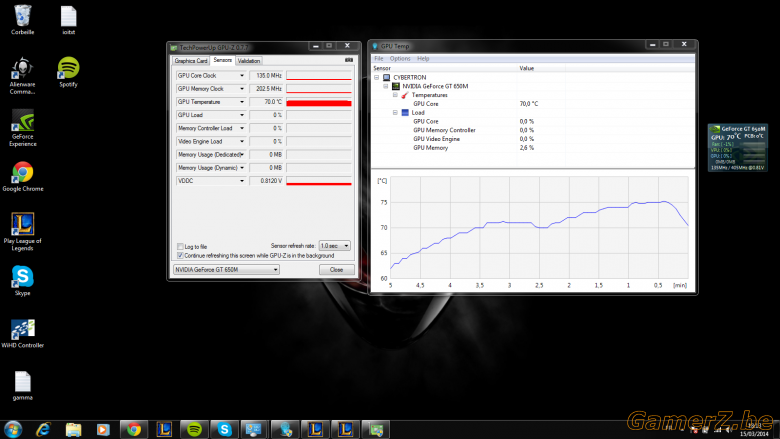
Task: Uncheck Continue refreshing in background option
Action: click(180, 256)
